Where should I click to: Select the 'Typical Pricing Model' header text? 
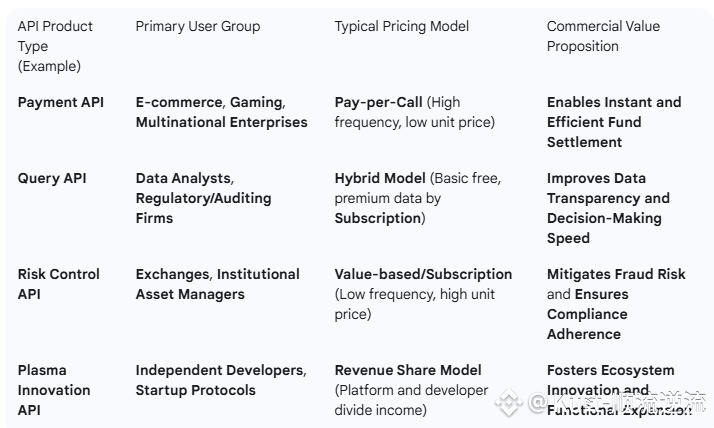click(x=402, y=26)
